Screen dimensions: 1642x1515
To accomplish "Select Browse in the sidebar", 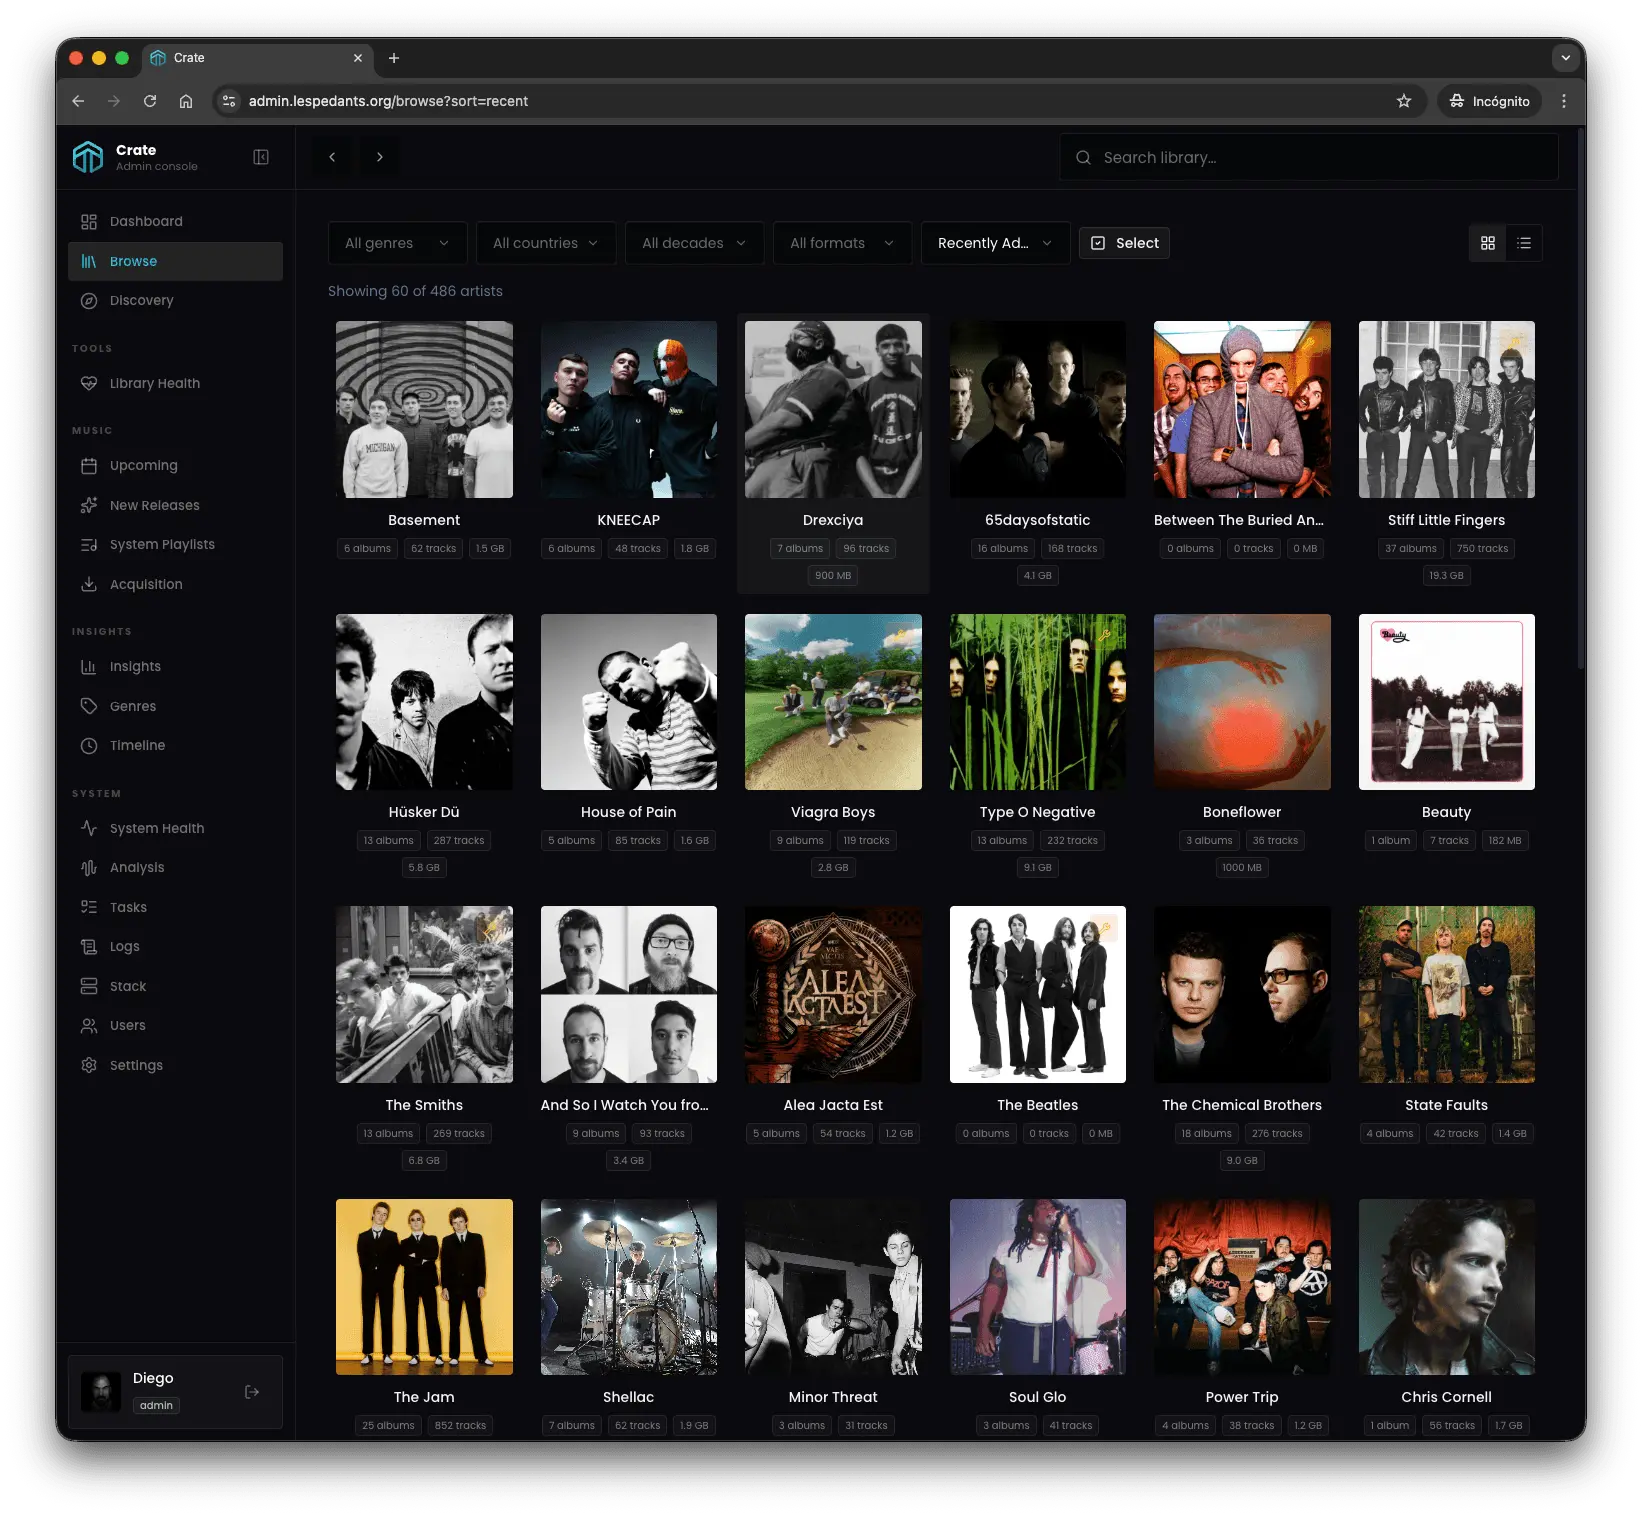I will 175,261.
